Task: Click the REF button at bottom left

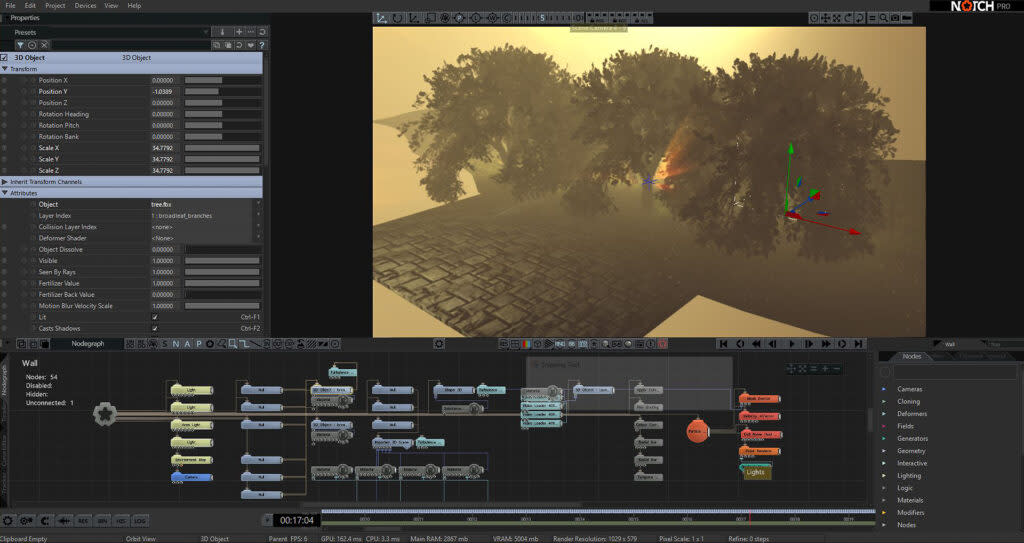Action: (x=84, y=521)
